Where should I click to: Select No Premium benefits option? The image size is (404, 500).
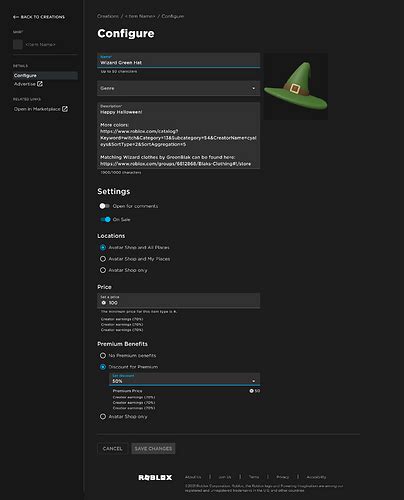tap(103, 355)
